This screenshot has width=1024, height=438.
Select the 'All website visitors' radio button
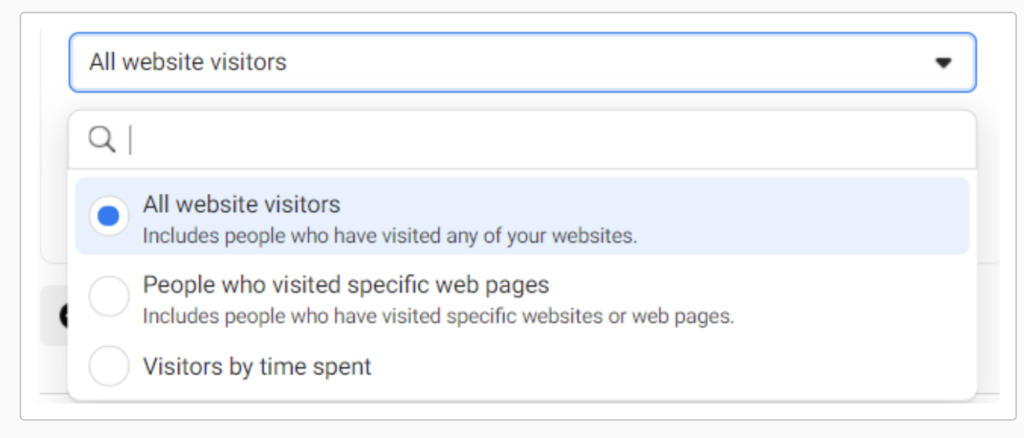(108, 216)
